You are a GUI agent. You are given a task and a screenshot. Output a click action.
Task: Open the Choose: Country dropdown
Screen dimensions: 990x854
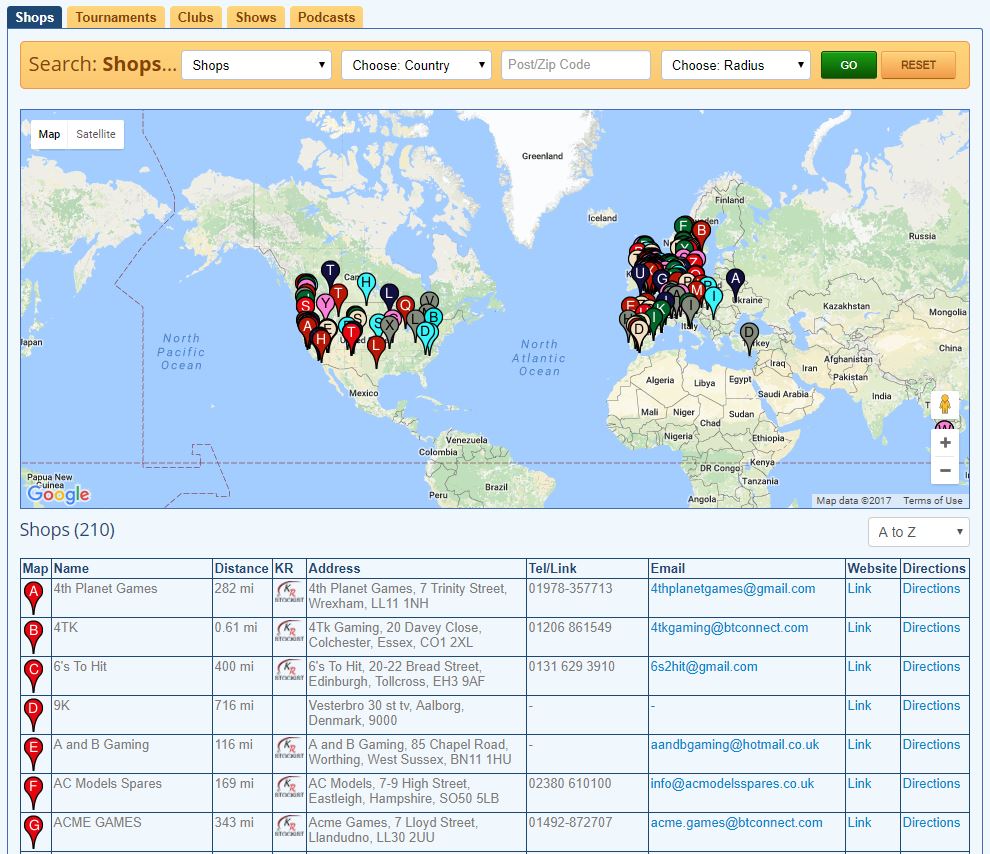click(416, 65)
